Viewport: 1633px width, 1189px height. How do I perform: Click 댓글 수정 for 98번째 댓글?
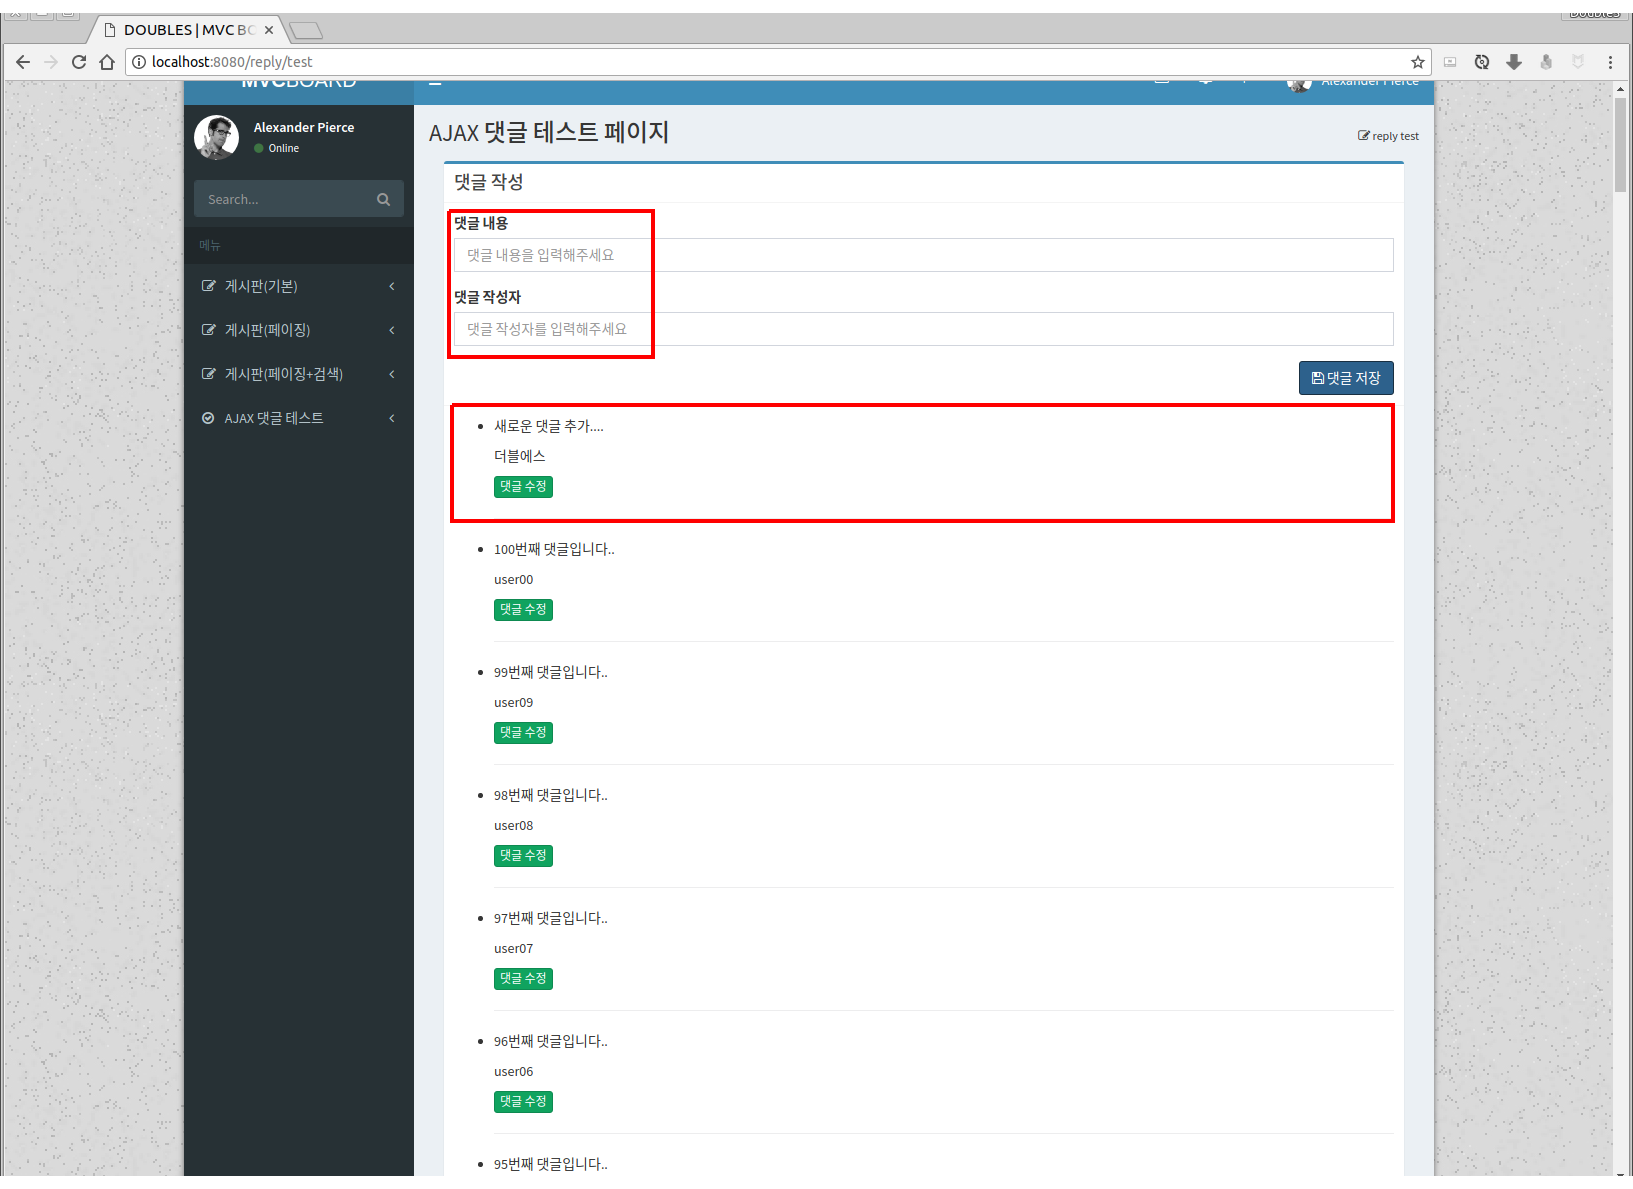click(523, 855)
